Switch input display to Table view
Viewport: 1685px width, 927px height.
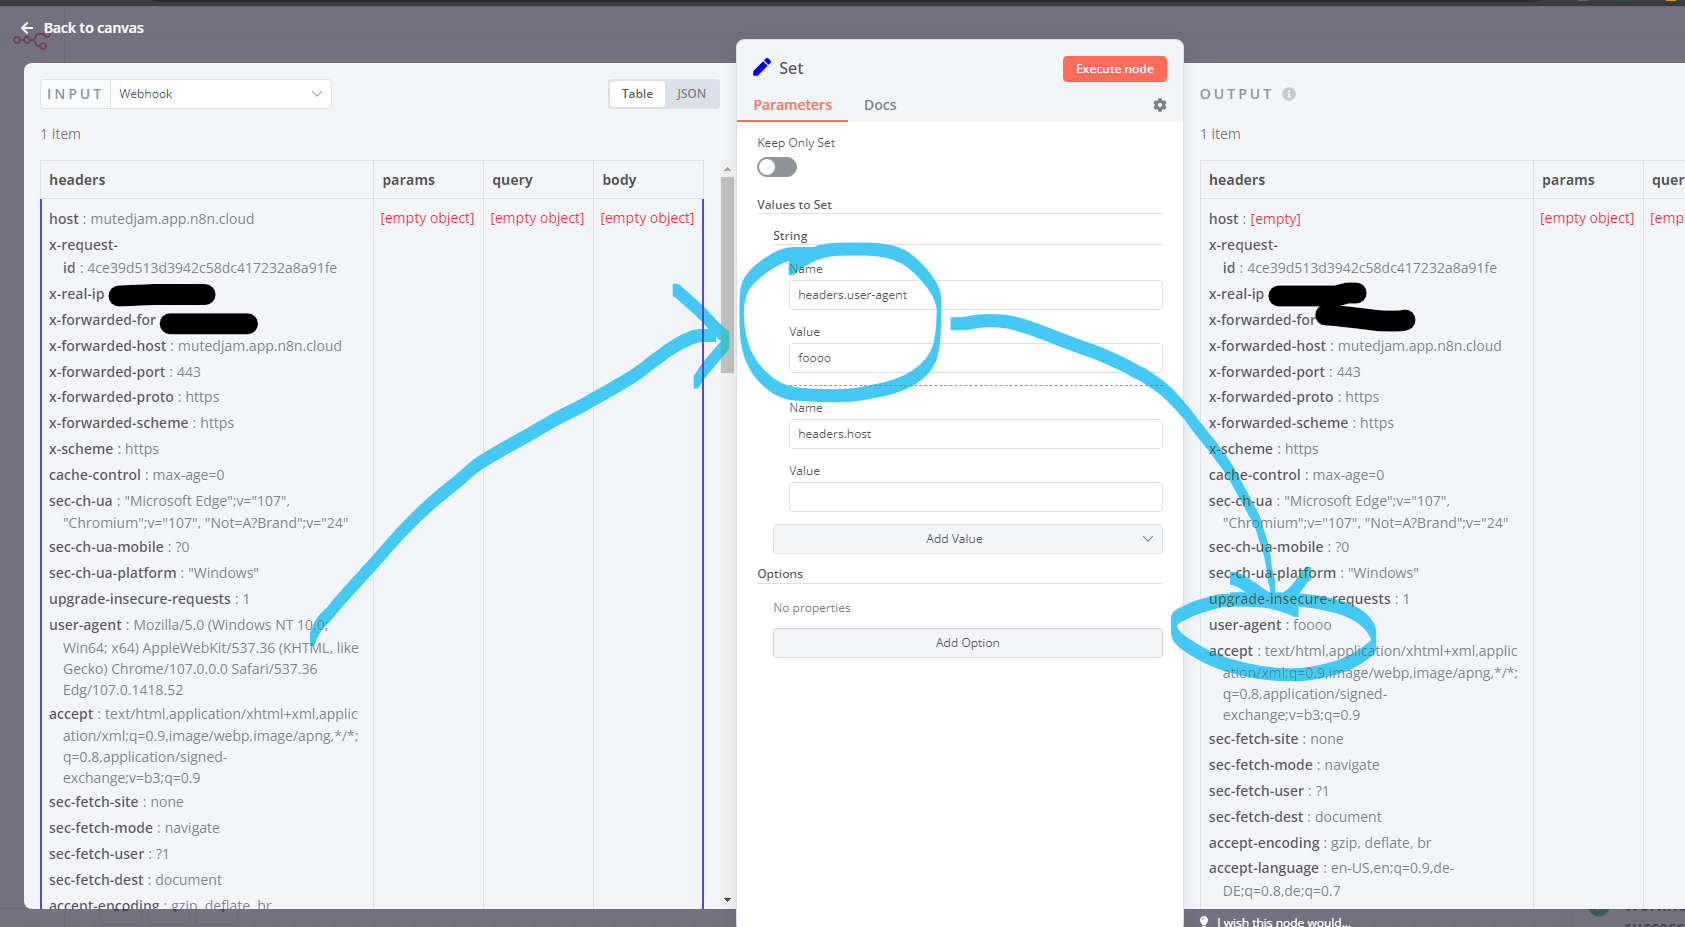(637, 93)
